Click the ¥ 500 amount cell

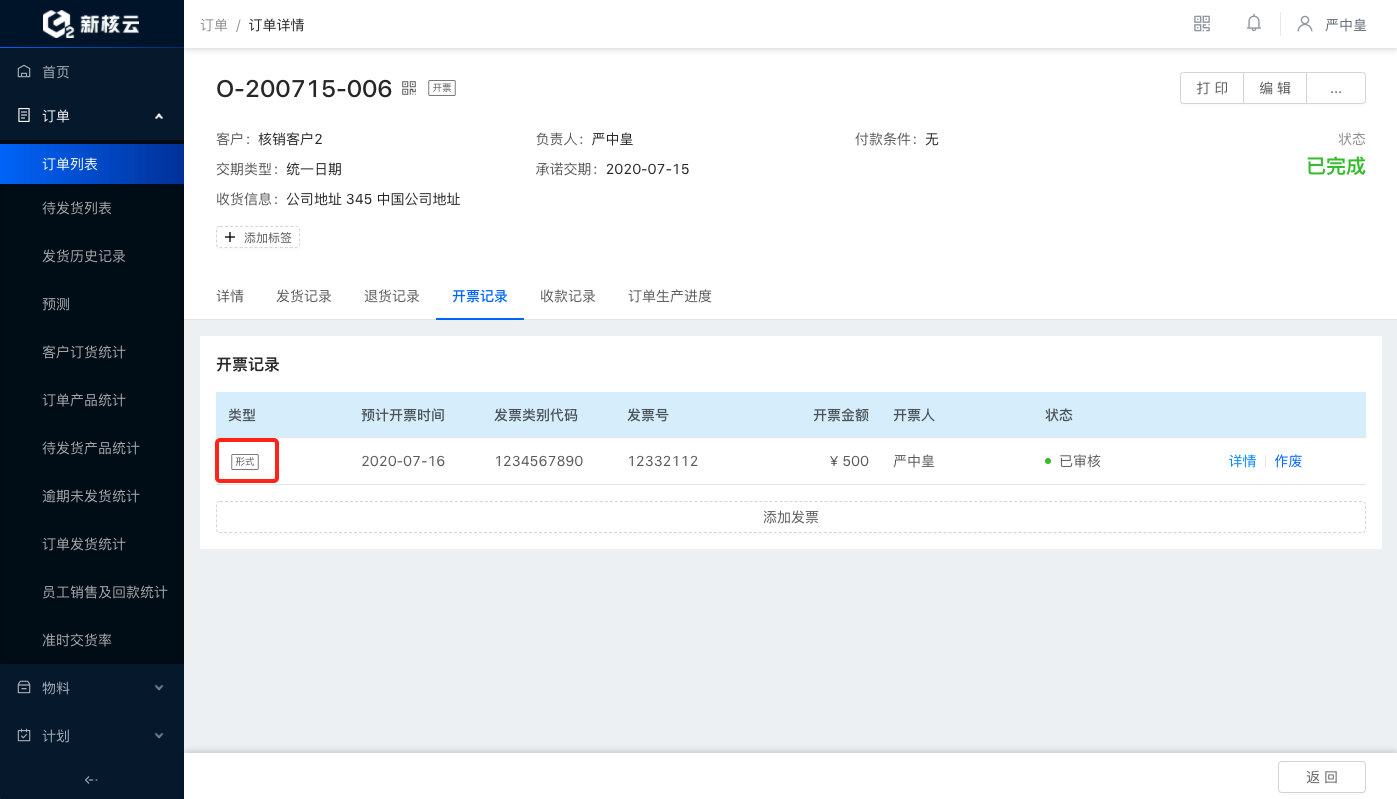click(849, 461)
